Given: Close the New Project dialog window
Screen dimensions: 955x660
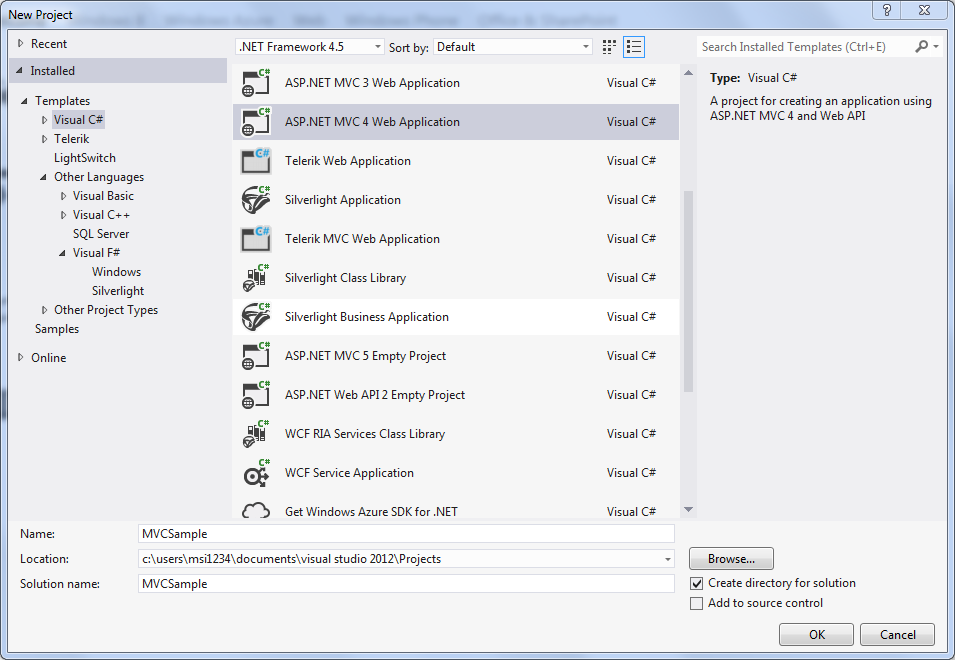Looking at the screenshot, I should click(924, 10).
